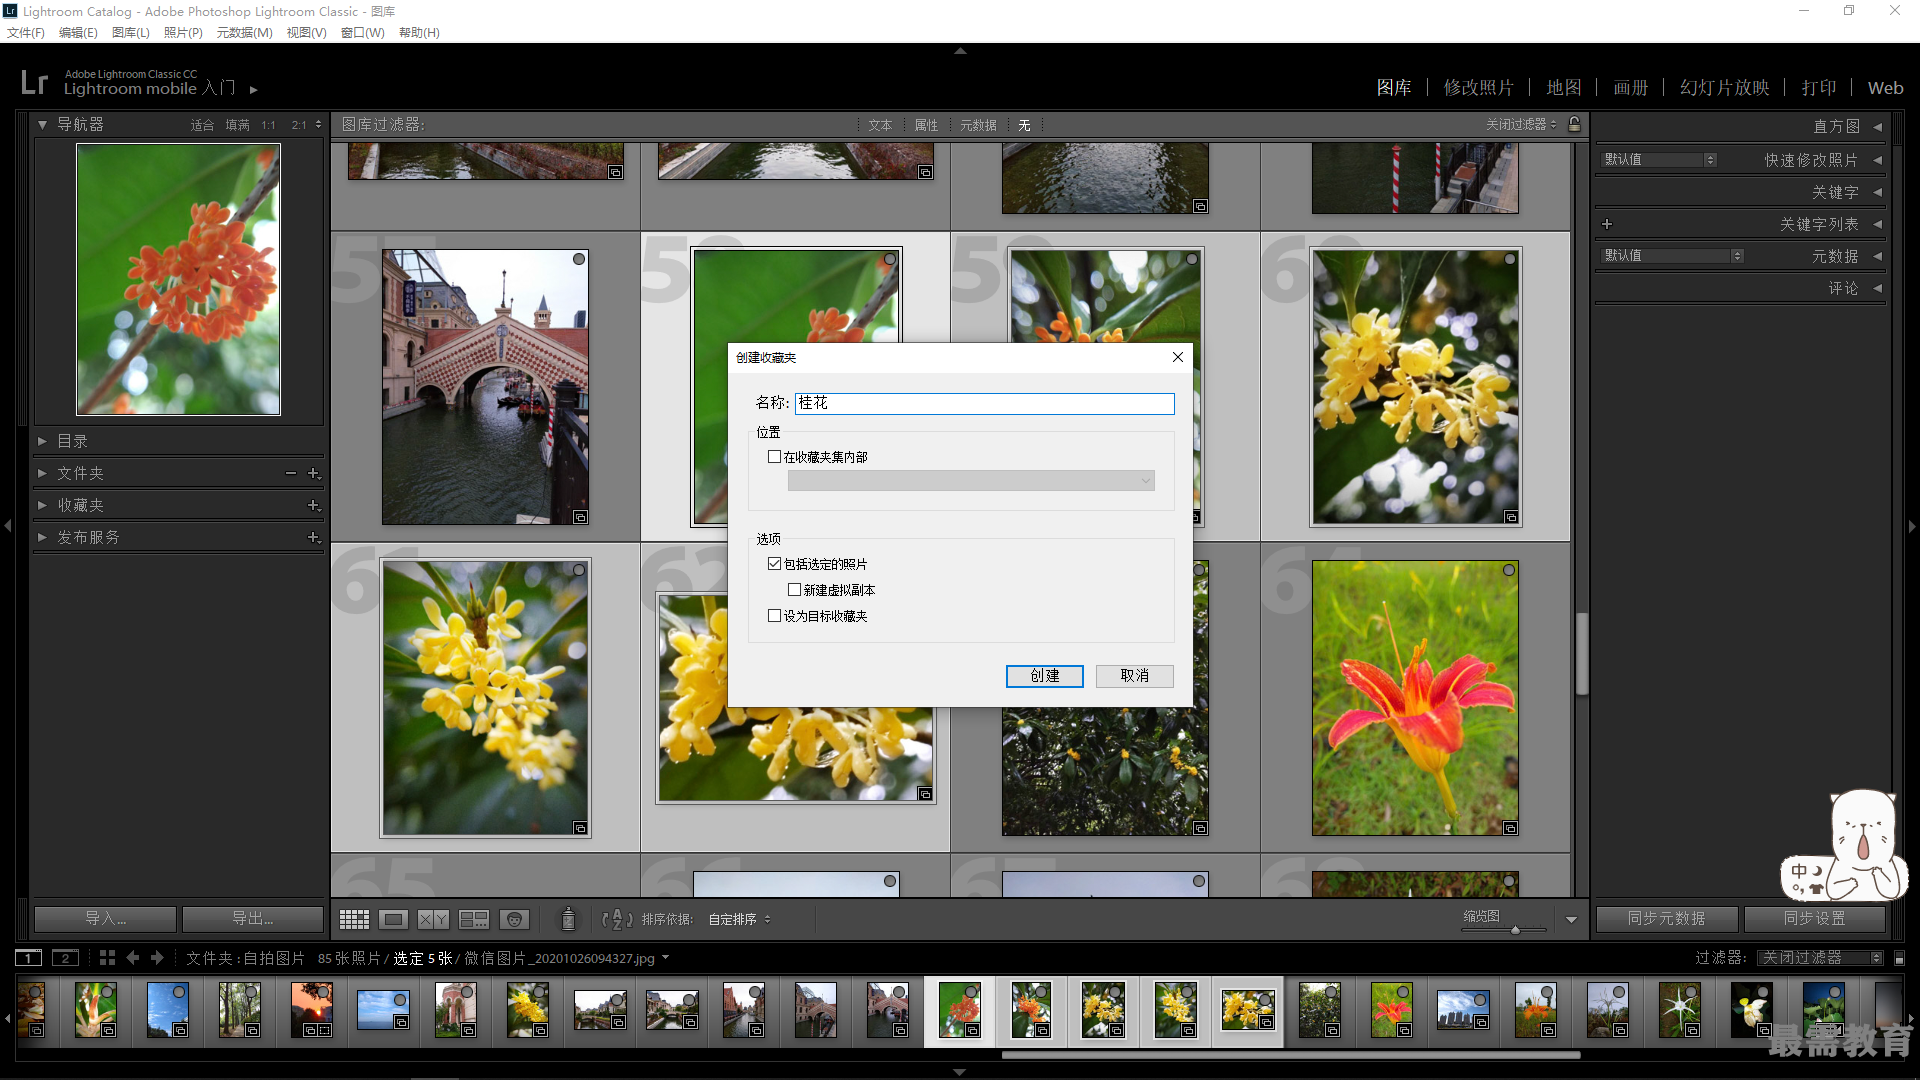Image resolution: width=1920 pixels, height=1080 pixels.
Task: Click the grid vertical scrollbar
Action: click(x=1582, y=653)
